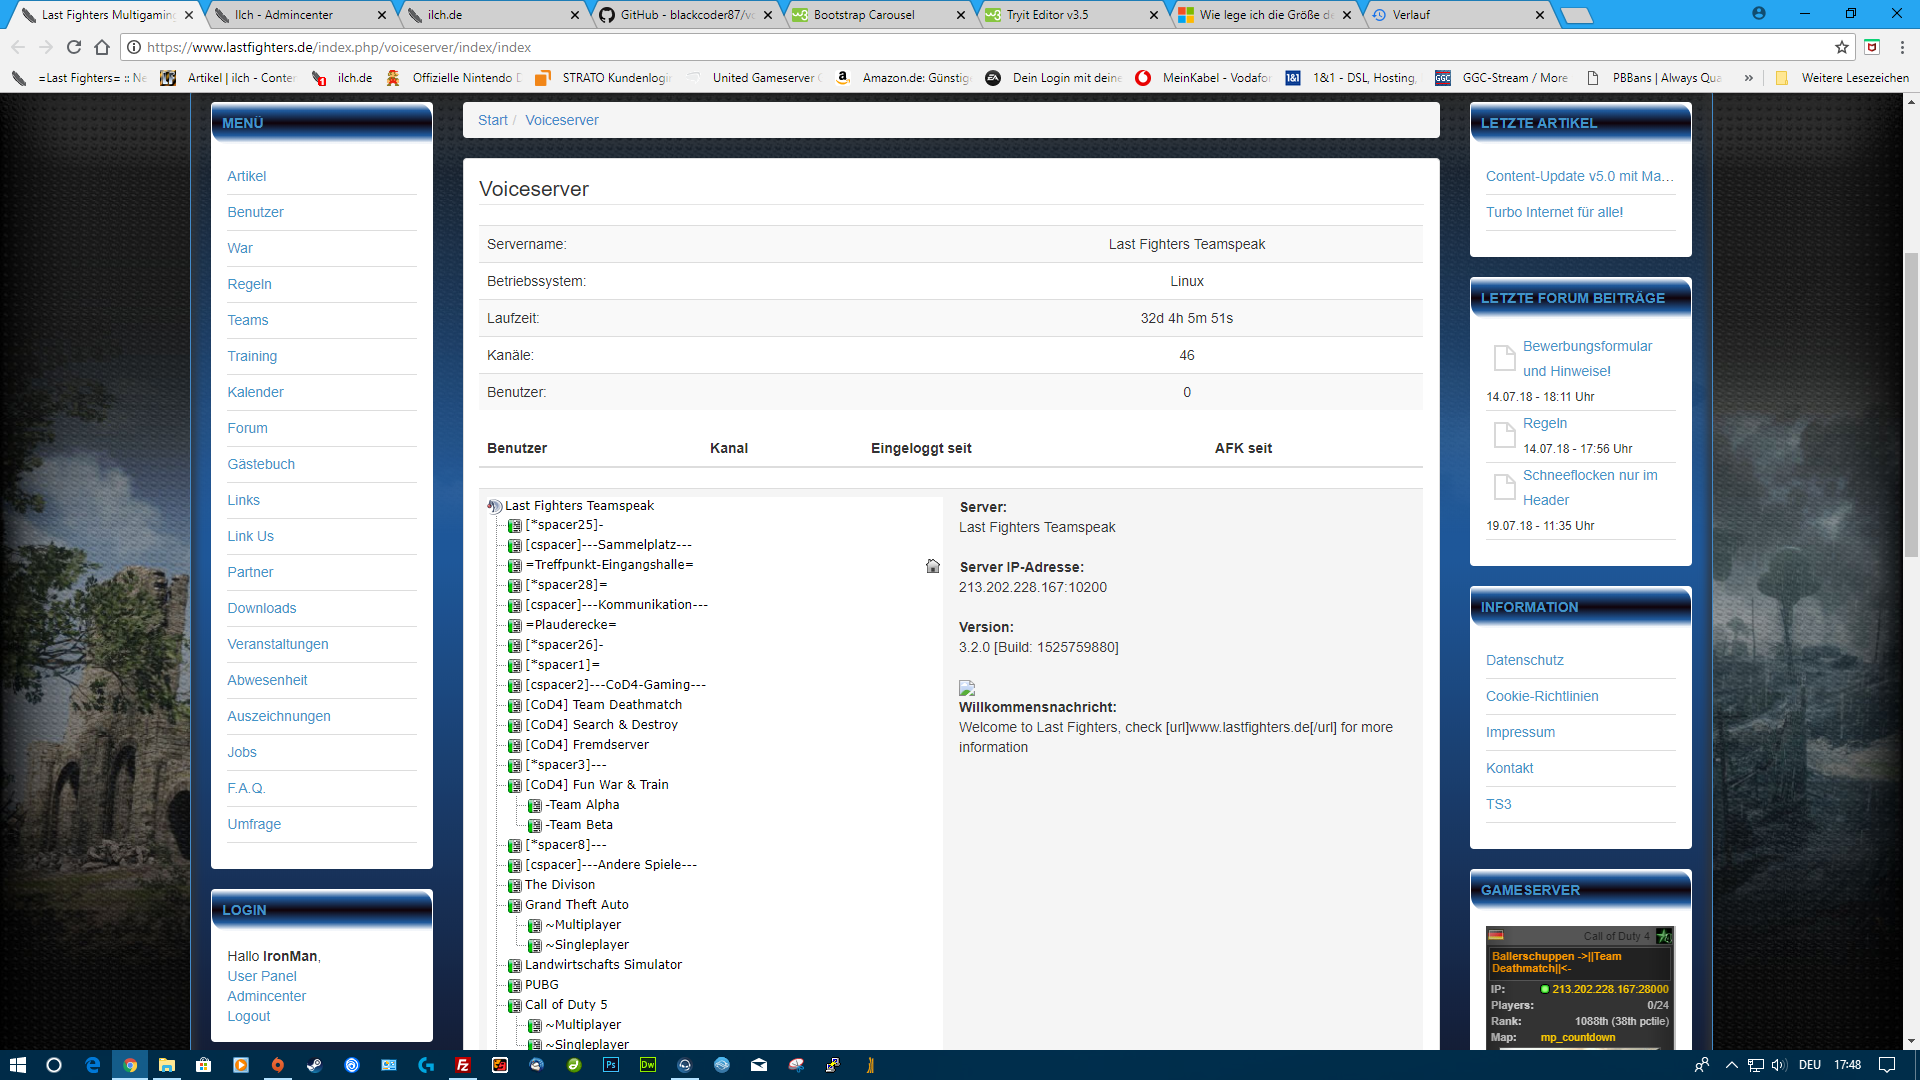Screen dimensions: 1920x1080
Task: Open the Amazon.de bookmark
Action: tap(904, 78)
